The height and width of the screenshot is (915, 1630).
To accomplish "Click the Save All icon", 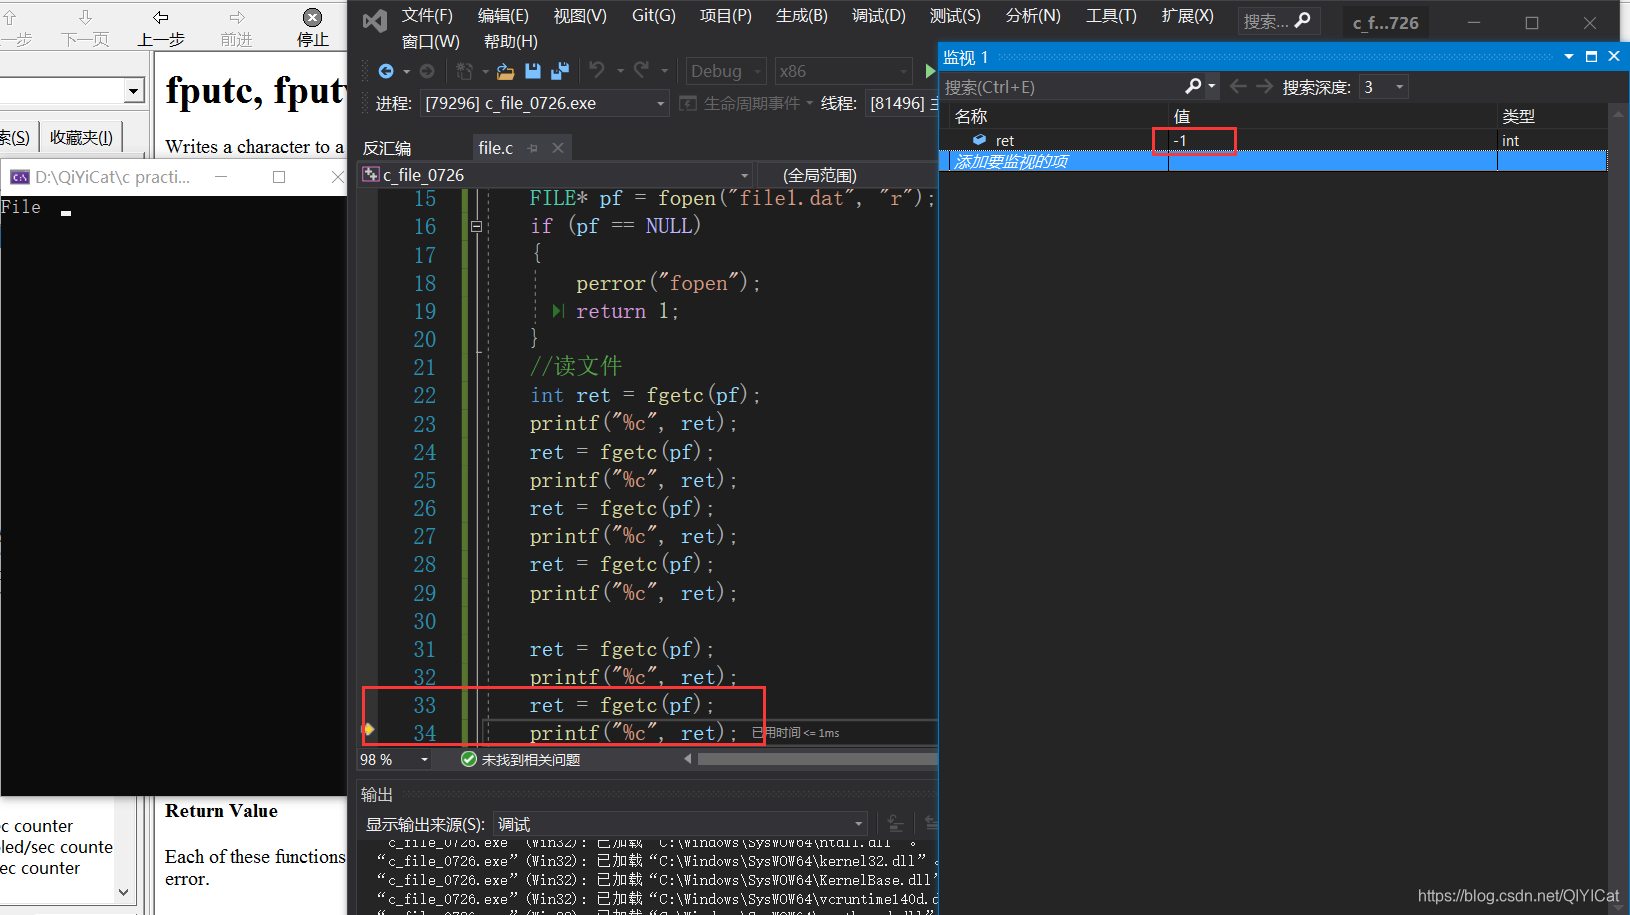I will [560, 71].
